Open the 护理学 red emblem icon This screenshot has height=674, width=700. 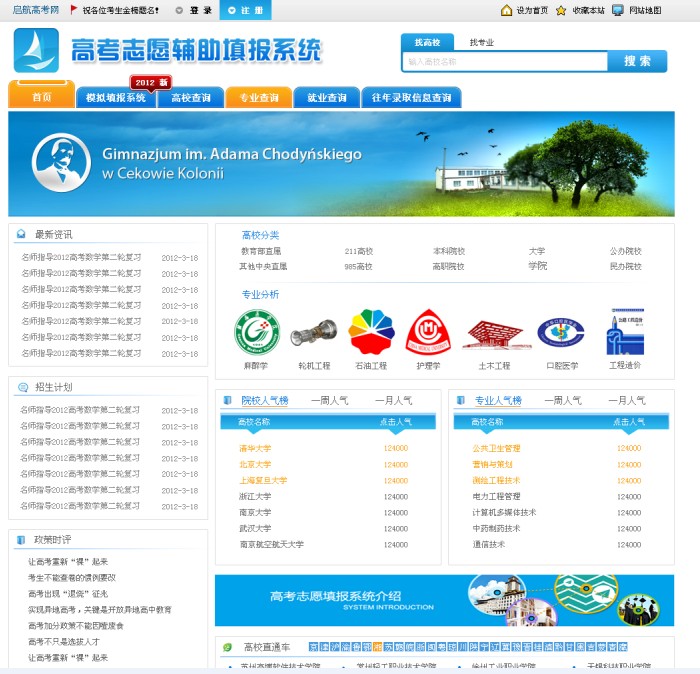[428, 332]
